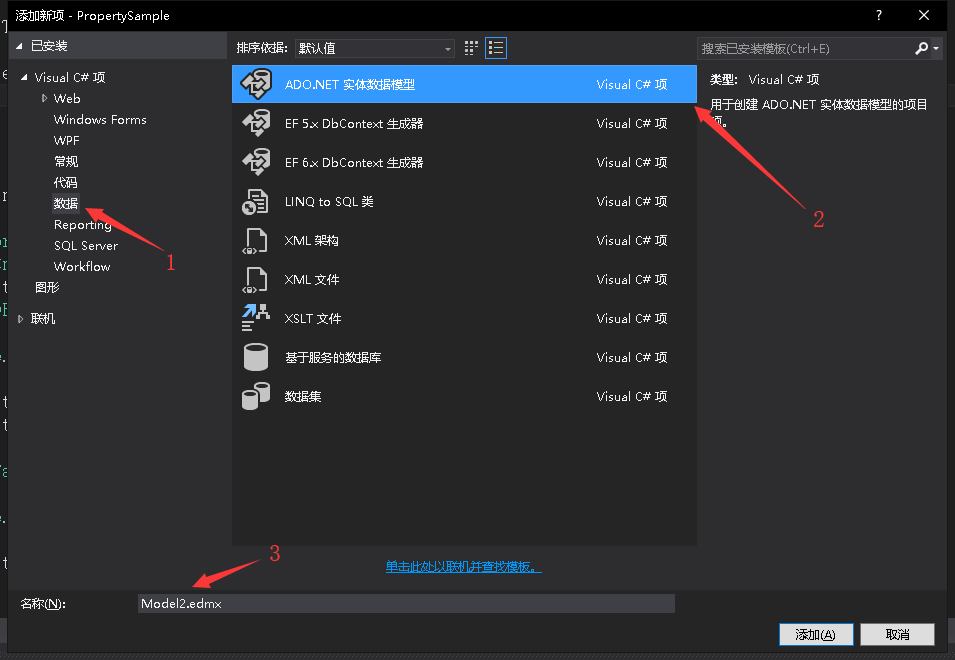
Task: Open the dialog help question mark
Action: pos(879,15)
